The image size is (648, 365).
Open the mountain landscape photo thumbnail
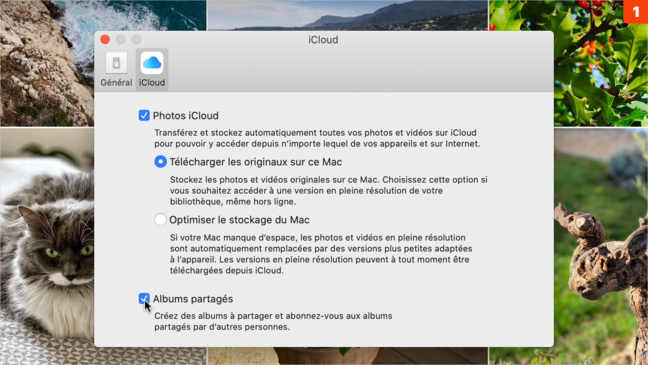[x=347, y=15]
